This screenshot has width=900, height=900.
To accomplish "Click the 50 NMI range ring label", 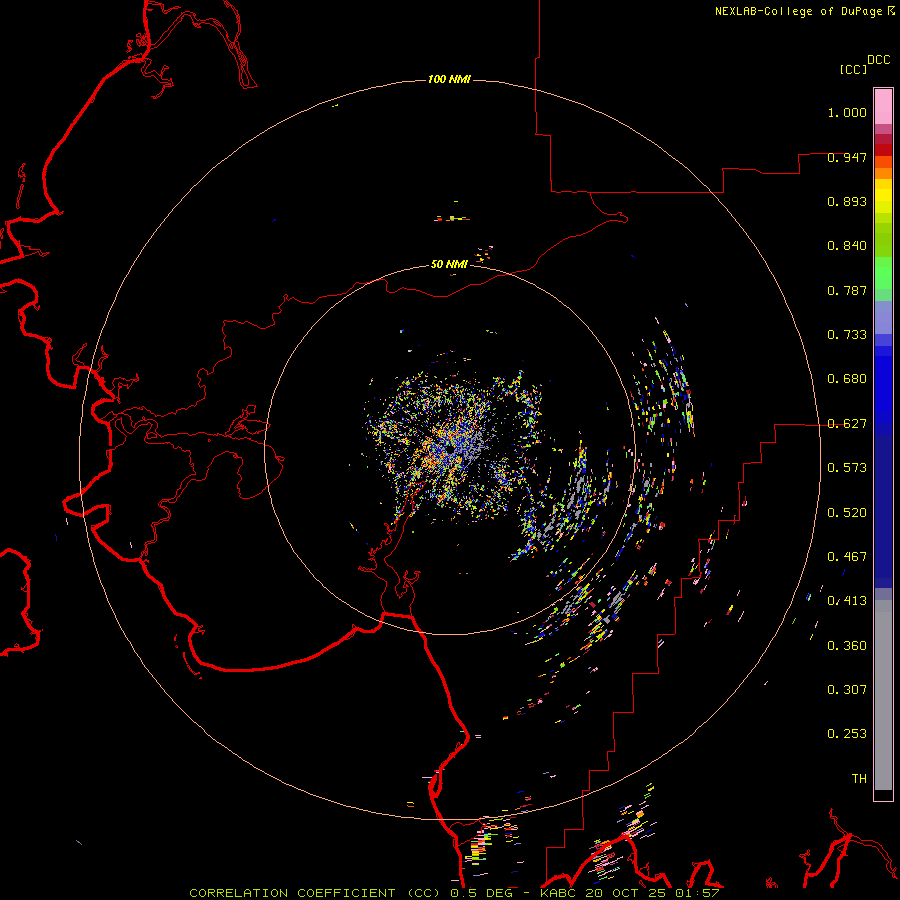I will [449, 264].
